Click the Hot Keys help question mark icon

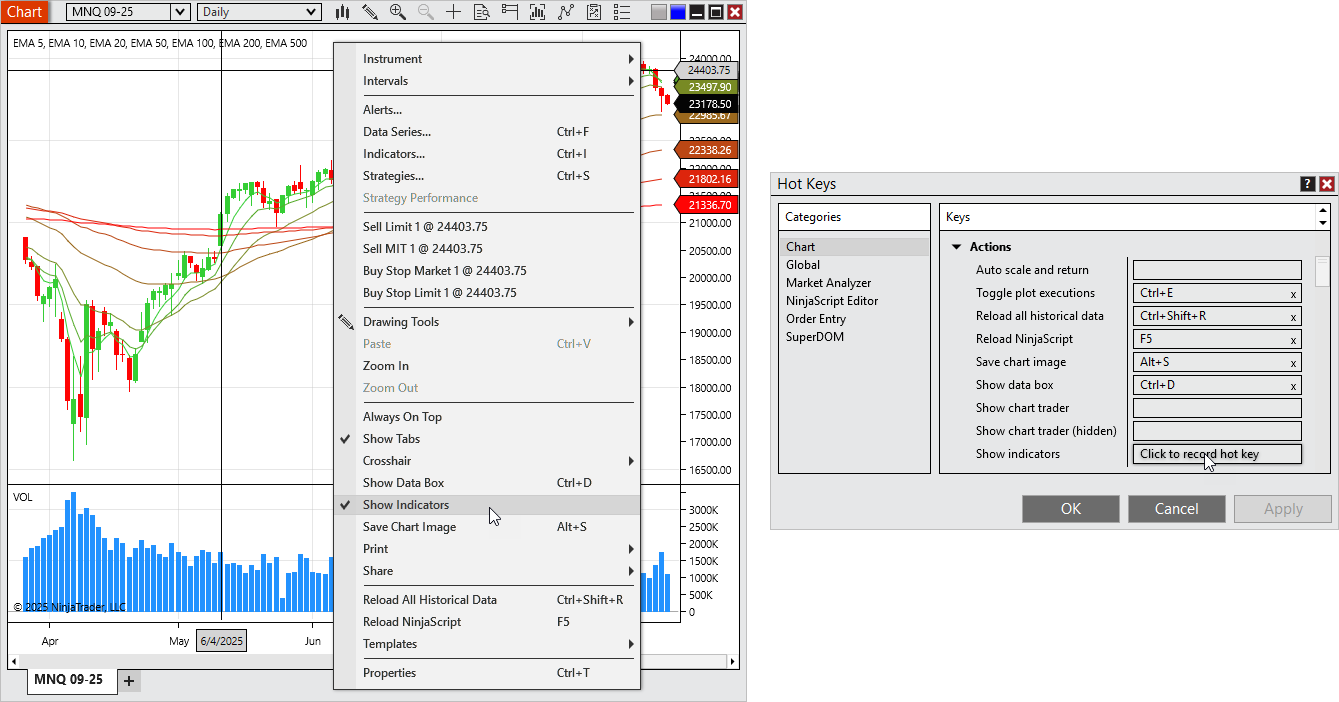1307,184
